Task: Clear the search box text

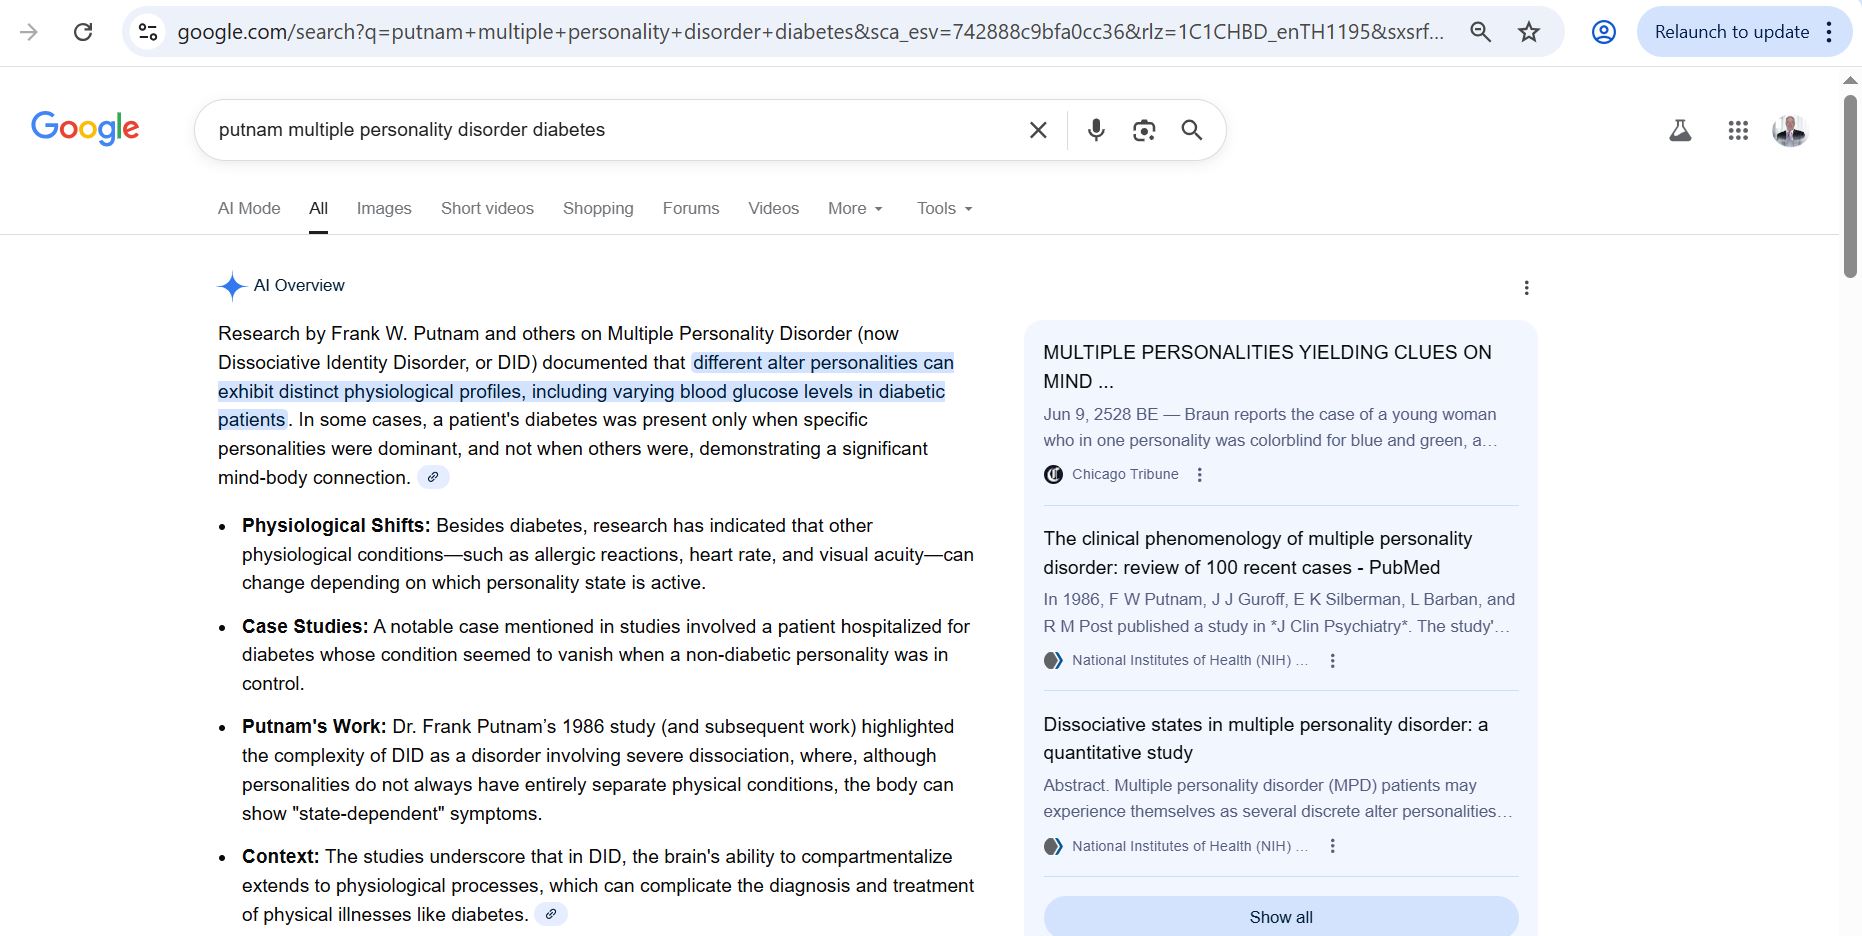Action: click(x=1038, y=130)
